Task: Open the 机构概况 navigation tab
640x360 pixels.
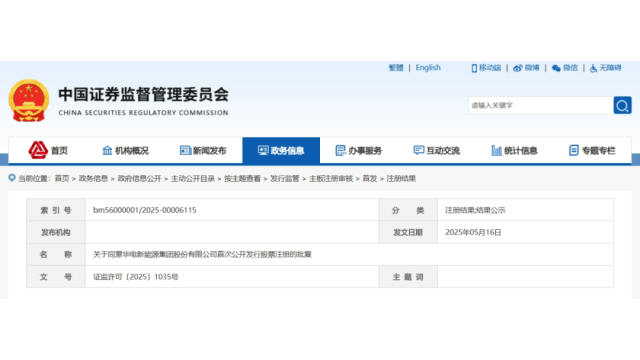Action: click(126, 151)
